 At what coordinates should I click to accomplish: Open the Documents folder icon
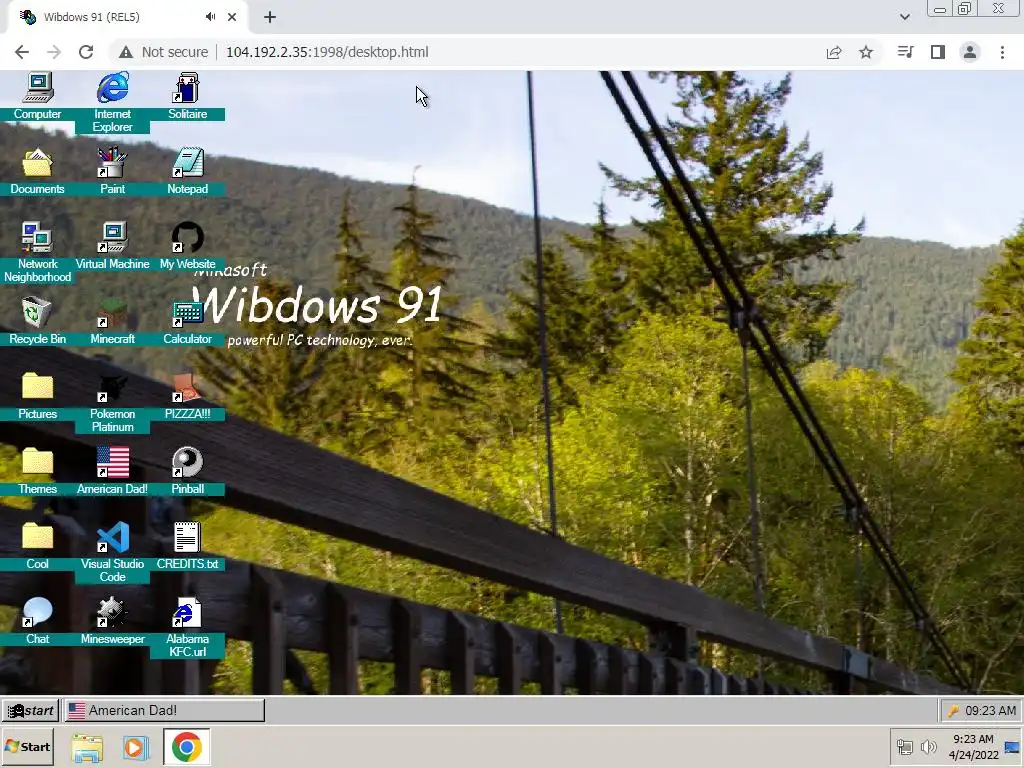[37, 171]
